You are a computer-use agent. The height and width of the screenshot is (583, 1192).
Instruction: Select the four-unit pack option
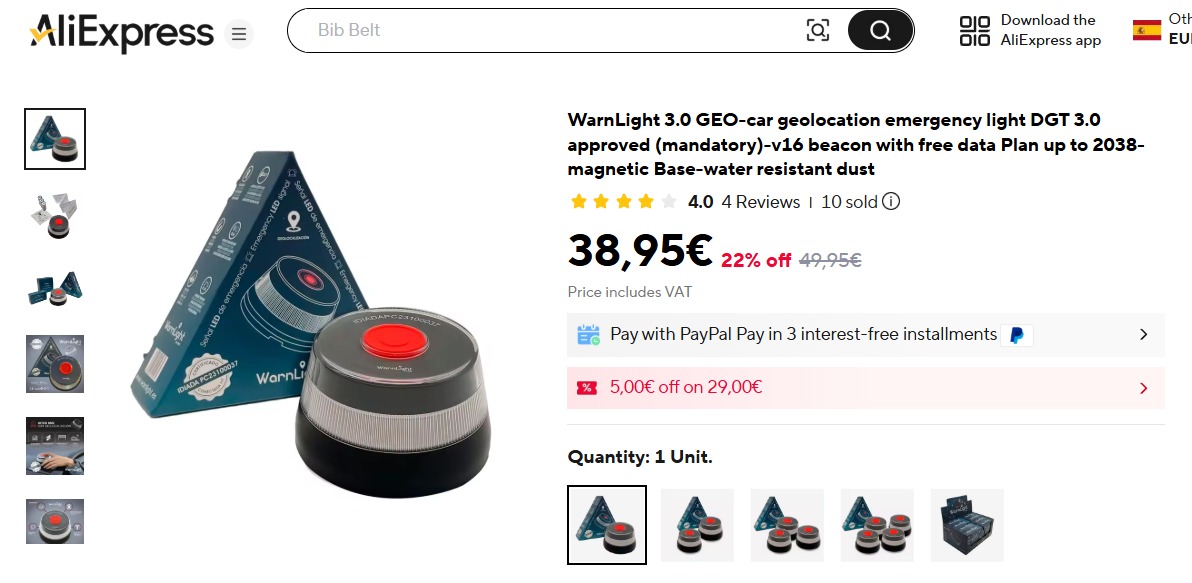click(x=877, y=525)
